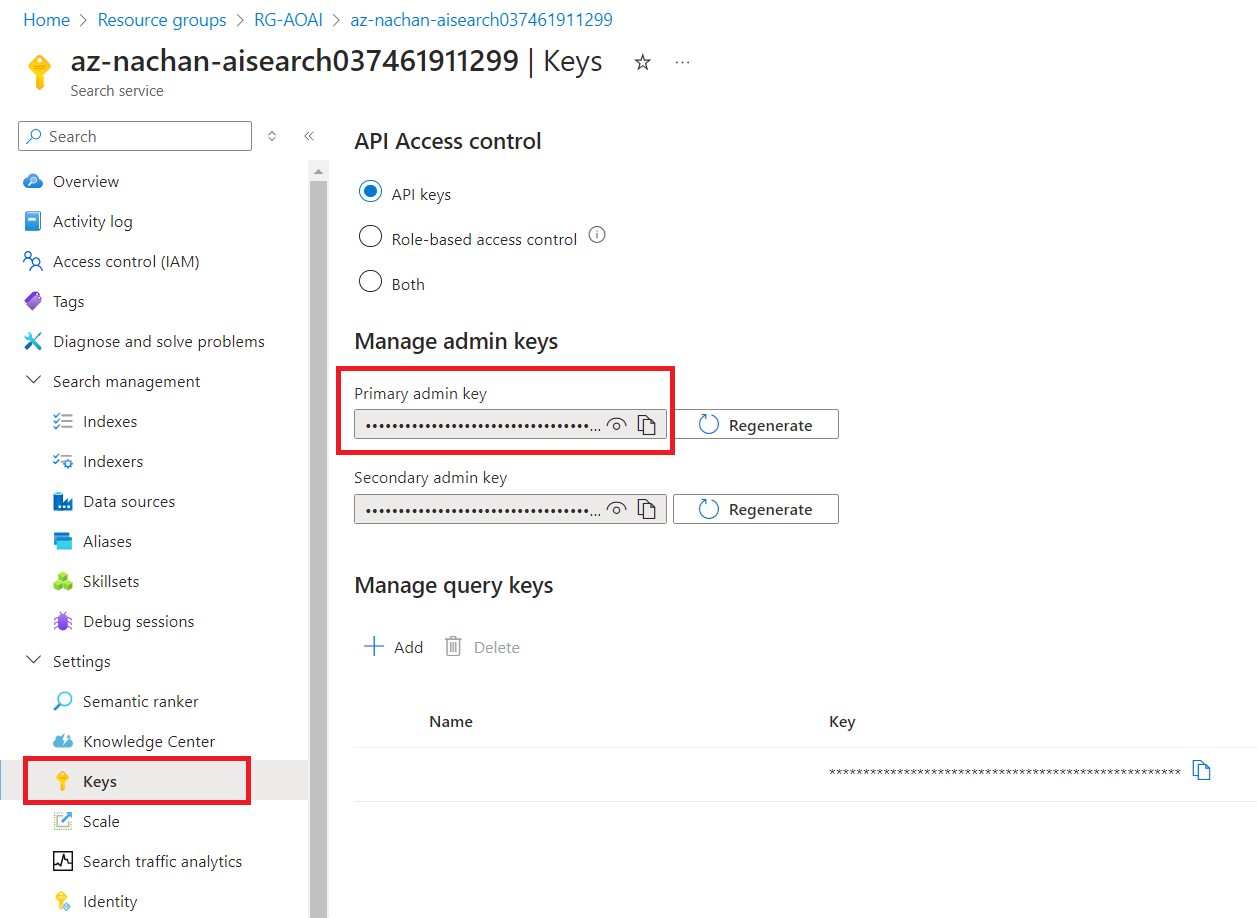
Task: Open Indexes in the sidebar
Action: click(110, 421)
